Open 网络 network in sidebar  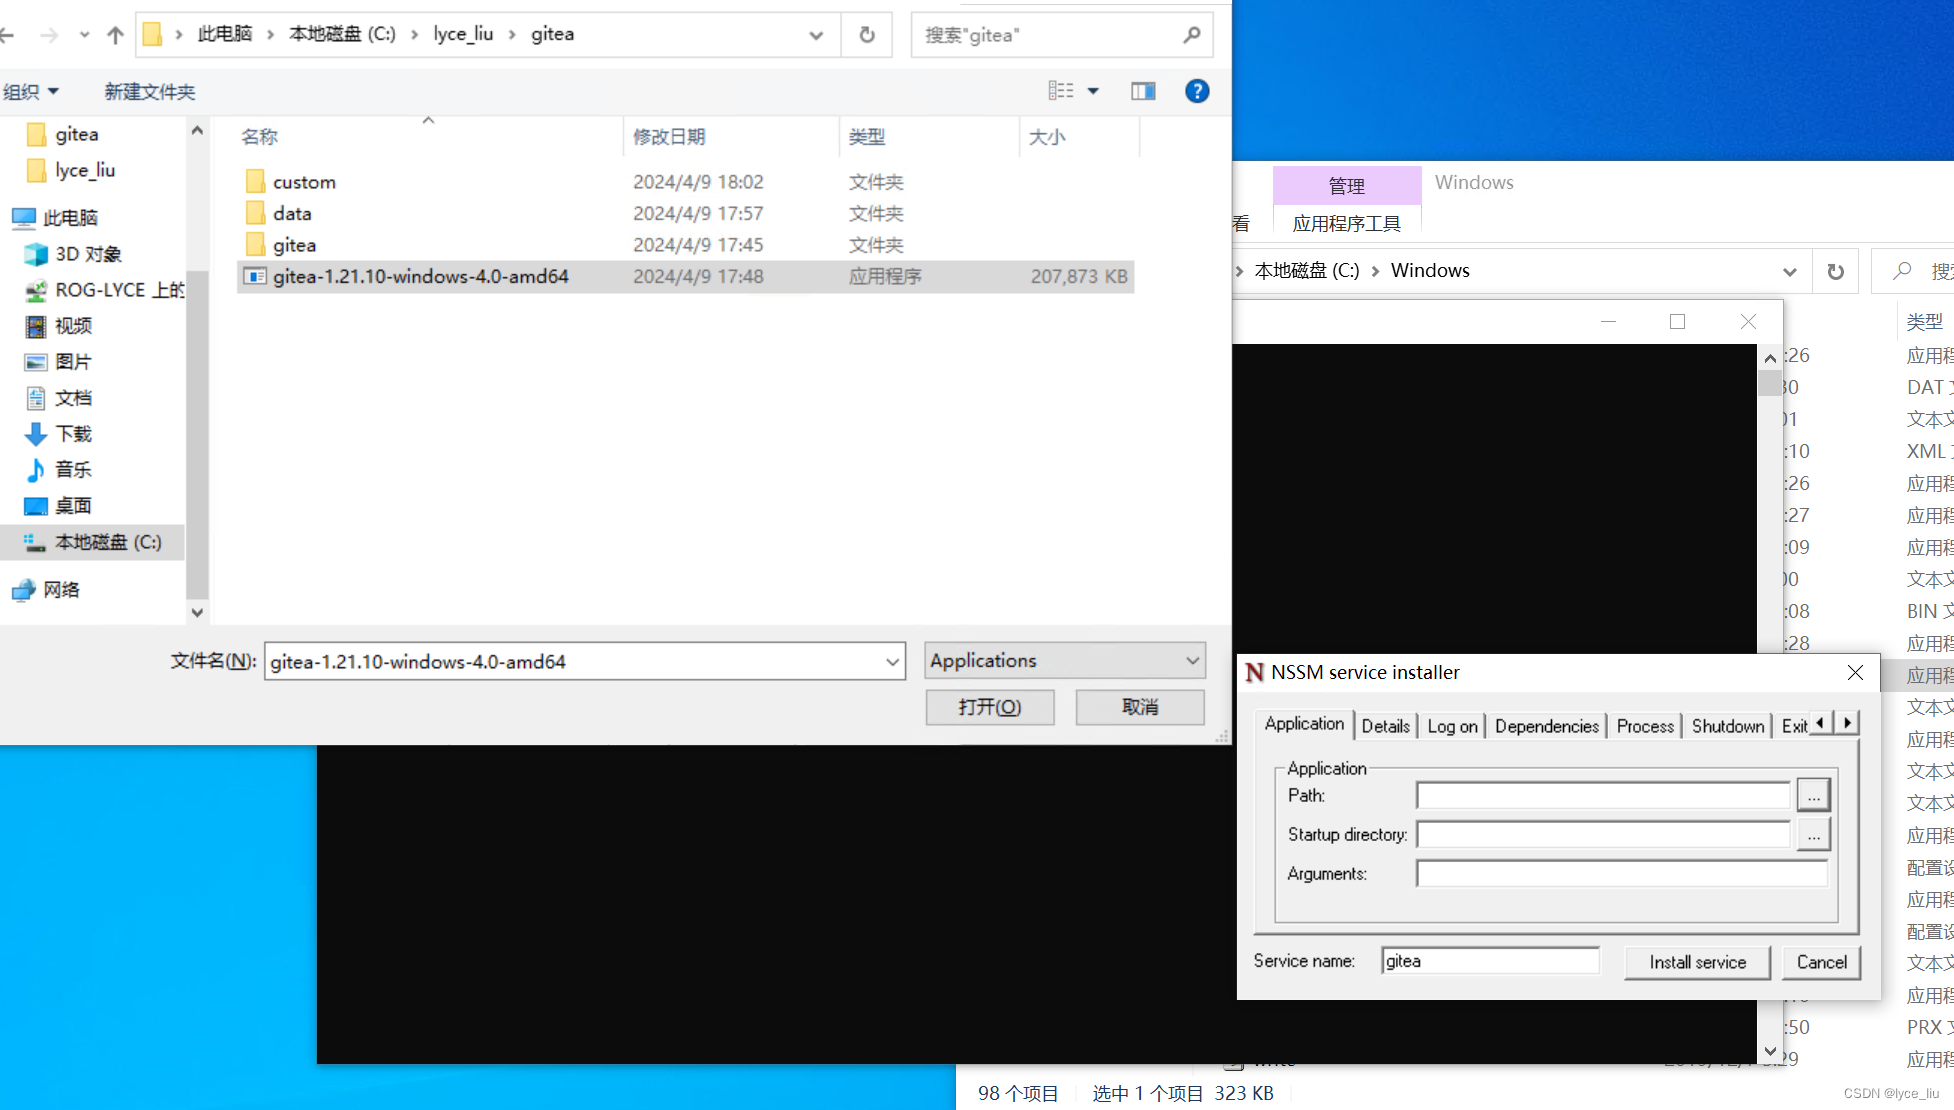click(61, 590)
